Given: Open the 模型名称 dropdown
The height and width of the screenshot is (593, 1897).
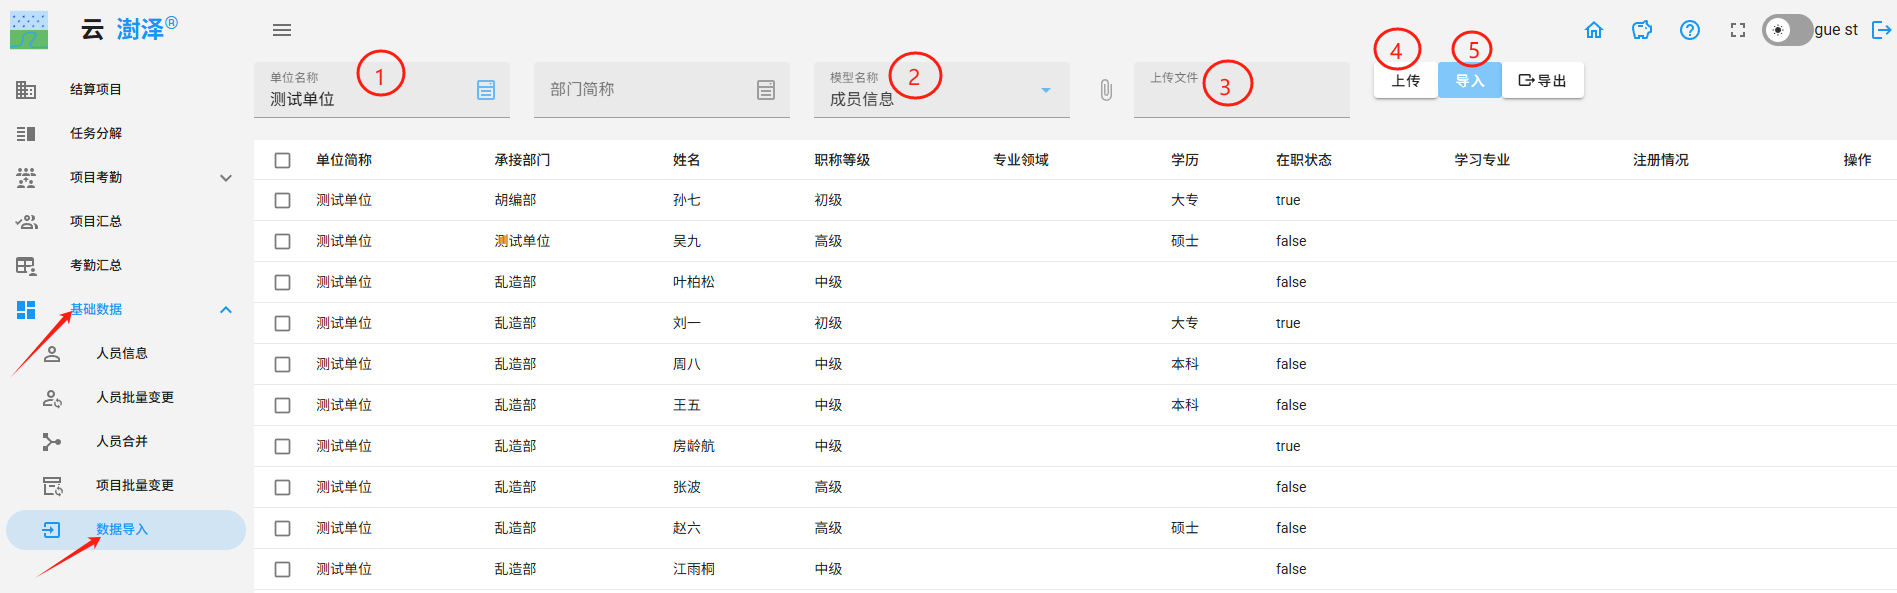Looking at the screenshot, I should 1046,90.
